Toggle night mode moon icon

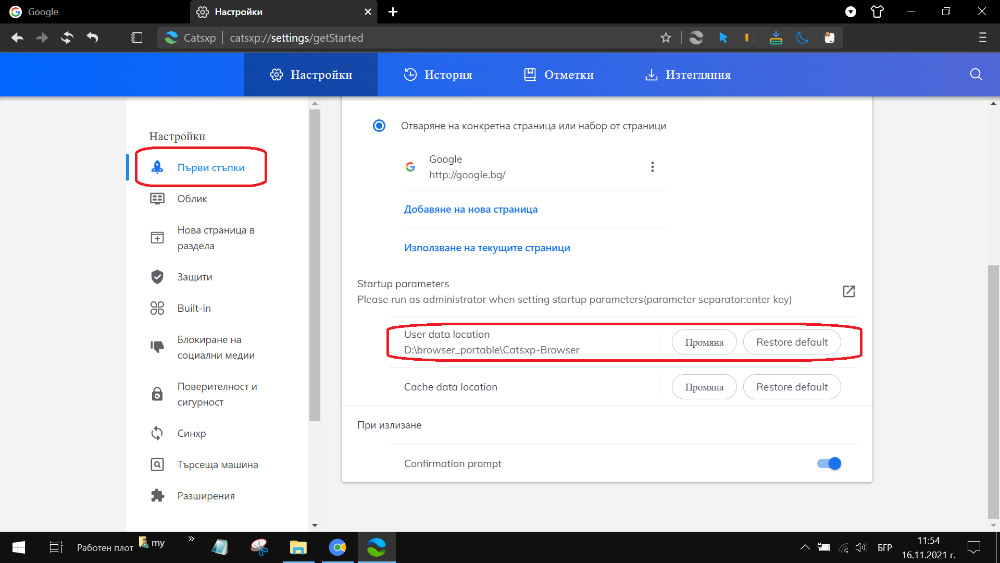pos(802,38)
